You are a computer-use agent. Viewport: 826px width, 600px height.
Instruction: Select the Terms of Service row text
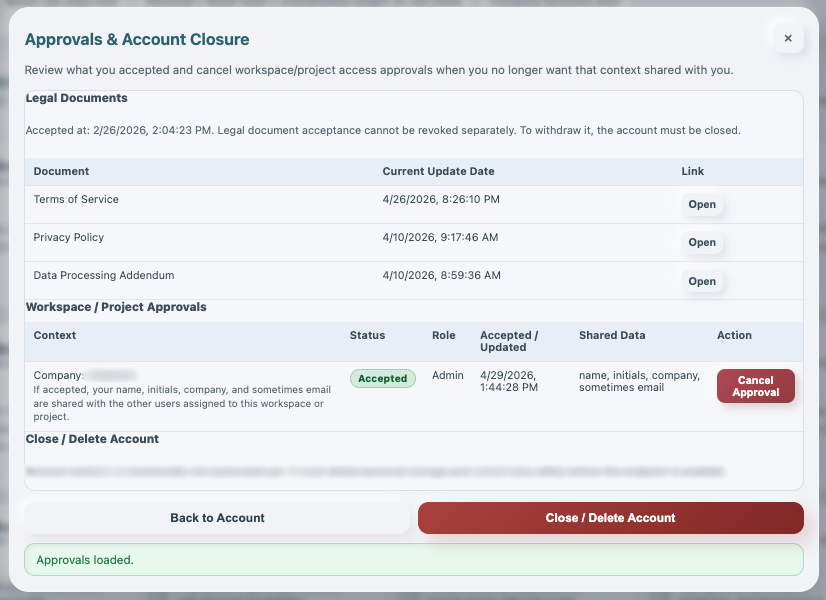76,199
